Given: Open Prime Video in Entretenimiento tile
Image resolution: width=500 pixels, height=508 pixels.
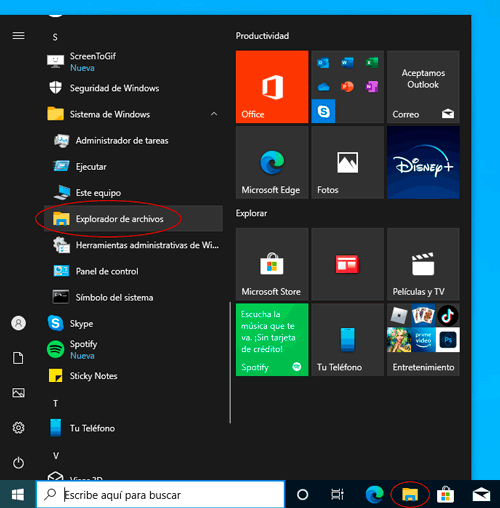Looking at the screenshot, I should coord(423,340).
